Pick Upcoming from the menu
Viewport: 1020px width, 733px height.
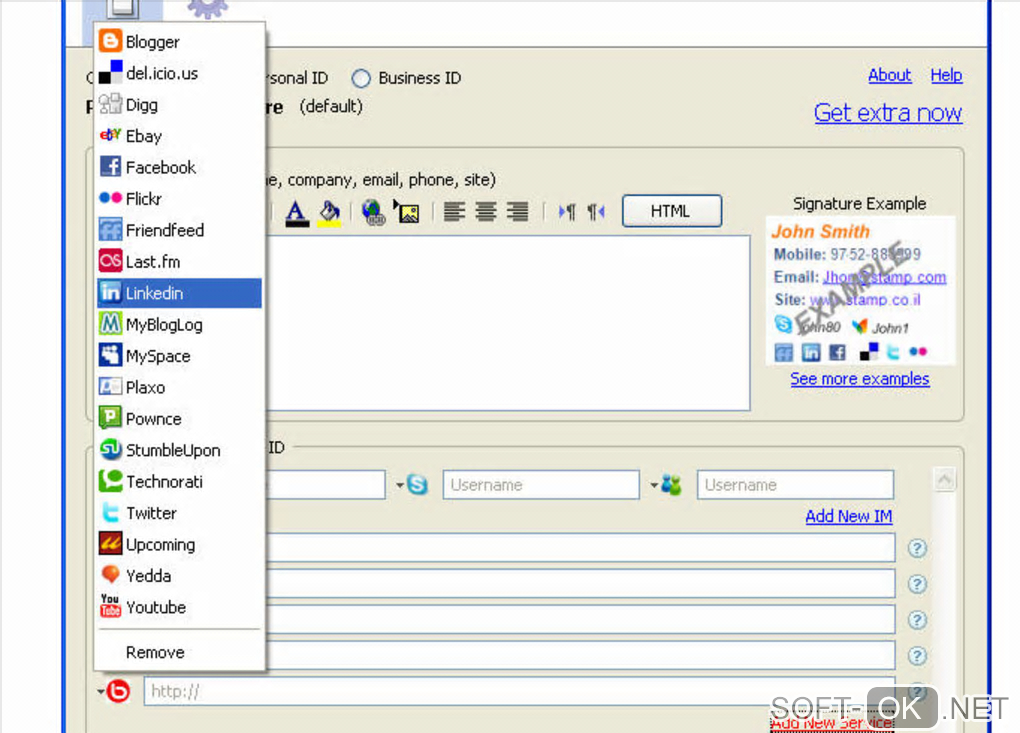[x=179, y=544]
